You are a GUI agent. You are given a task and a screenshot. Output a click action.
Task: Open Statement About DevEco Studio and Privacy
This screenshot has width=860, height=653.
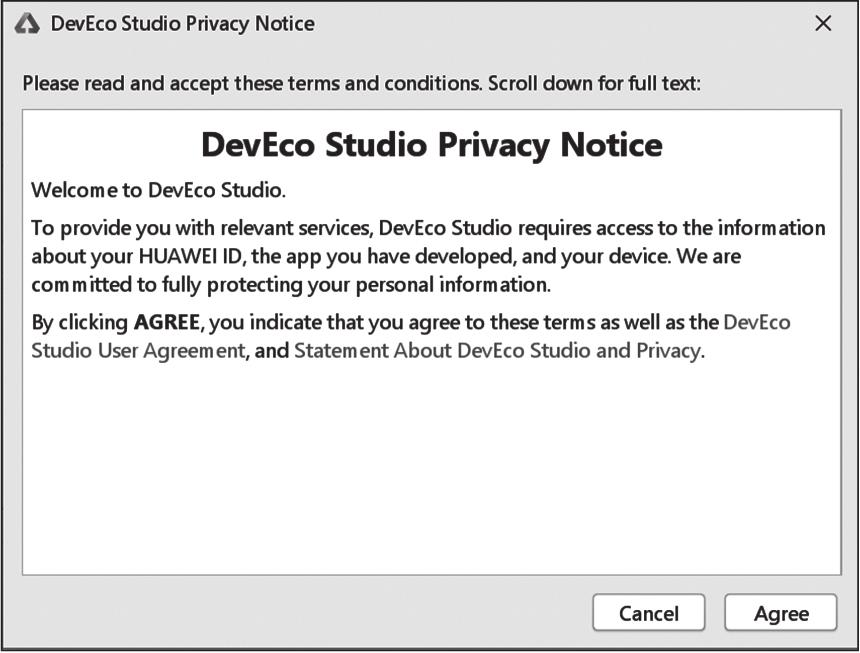(x=498, y=351)
